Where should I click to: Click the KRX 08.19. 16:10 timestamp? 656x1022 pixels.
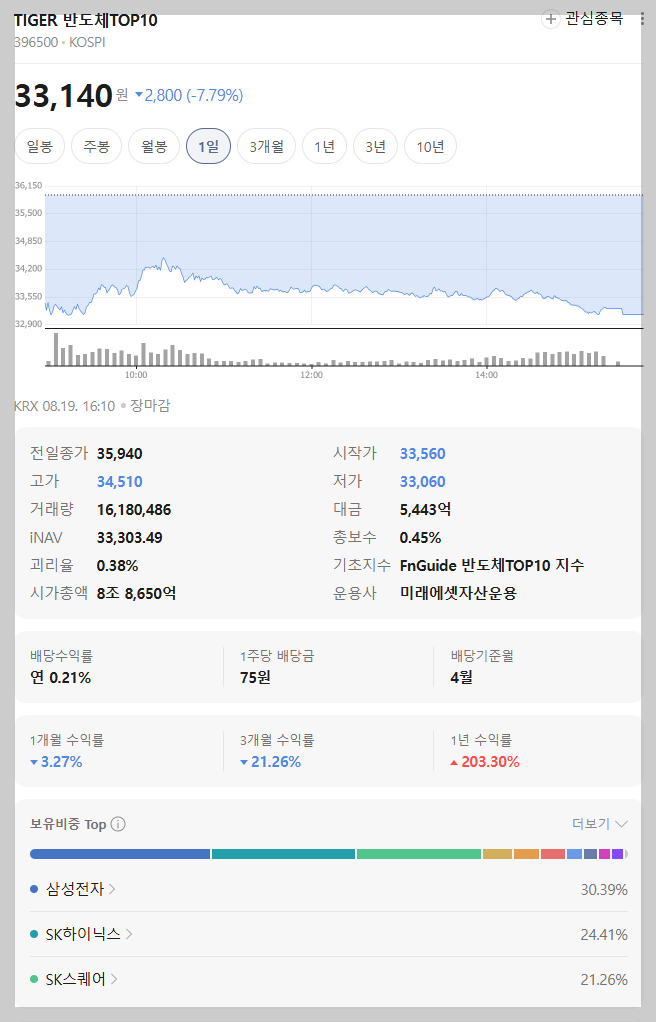tap(65, 406)
